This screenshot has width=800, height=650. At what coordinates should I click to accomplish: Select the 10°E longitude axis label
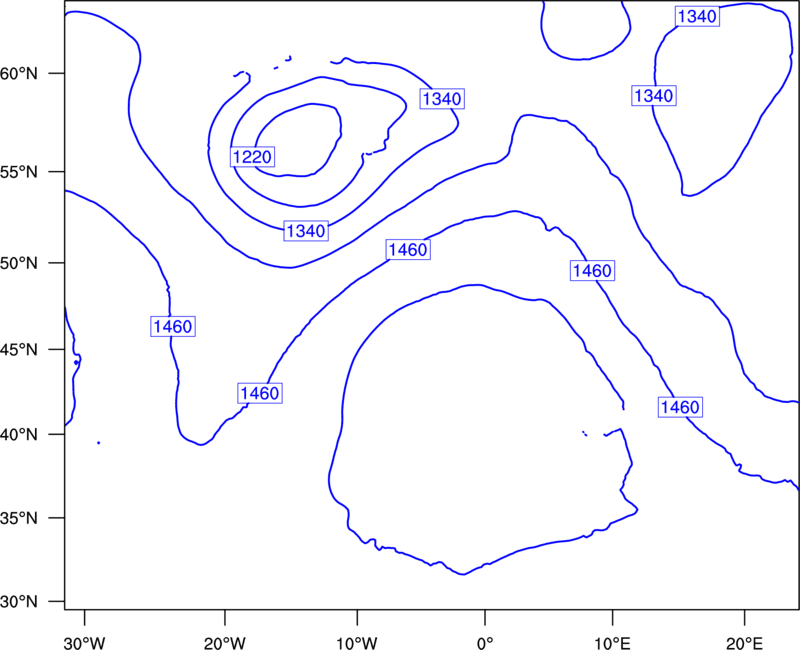[612, 643]
